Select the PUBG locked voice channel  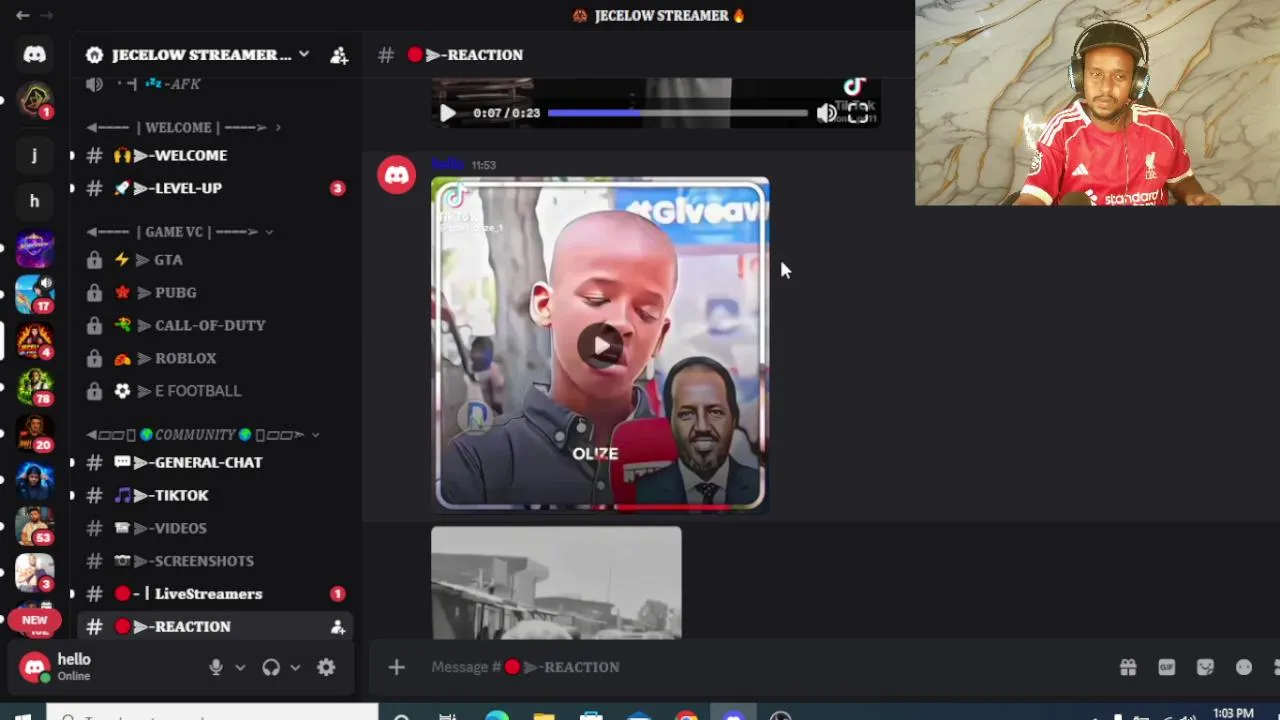click(215, 292)
